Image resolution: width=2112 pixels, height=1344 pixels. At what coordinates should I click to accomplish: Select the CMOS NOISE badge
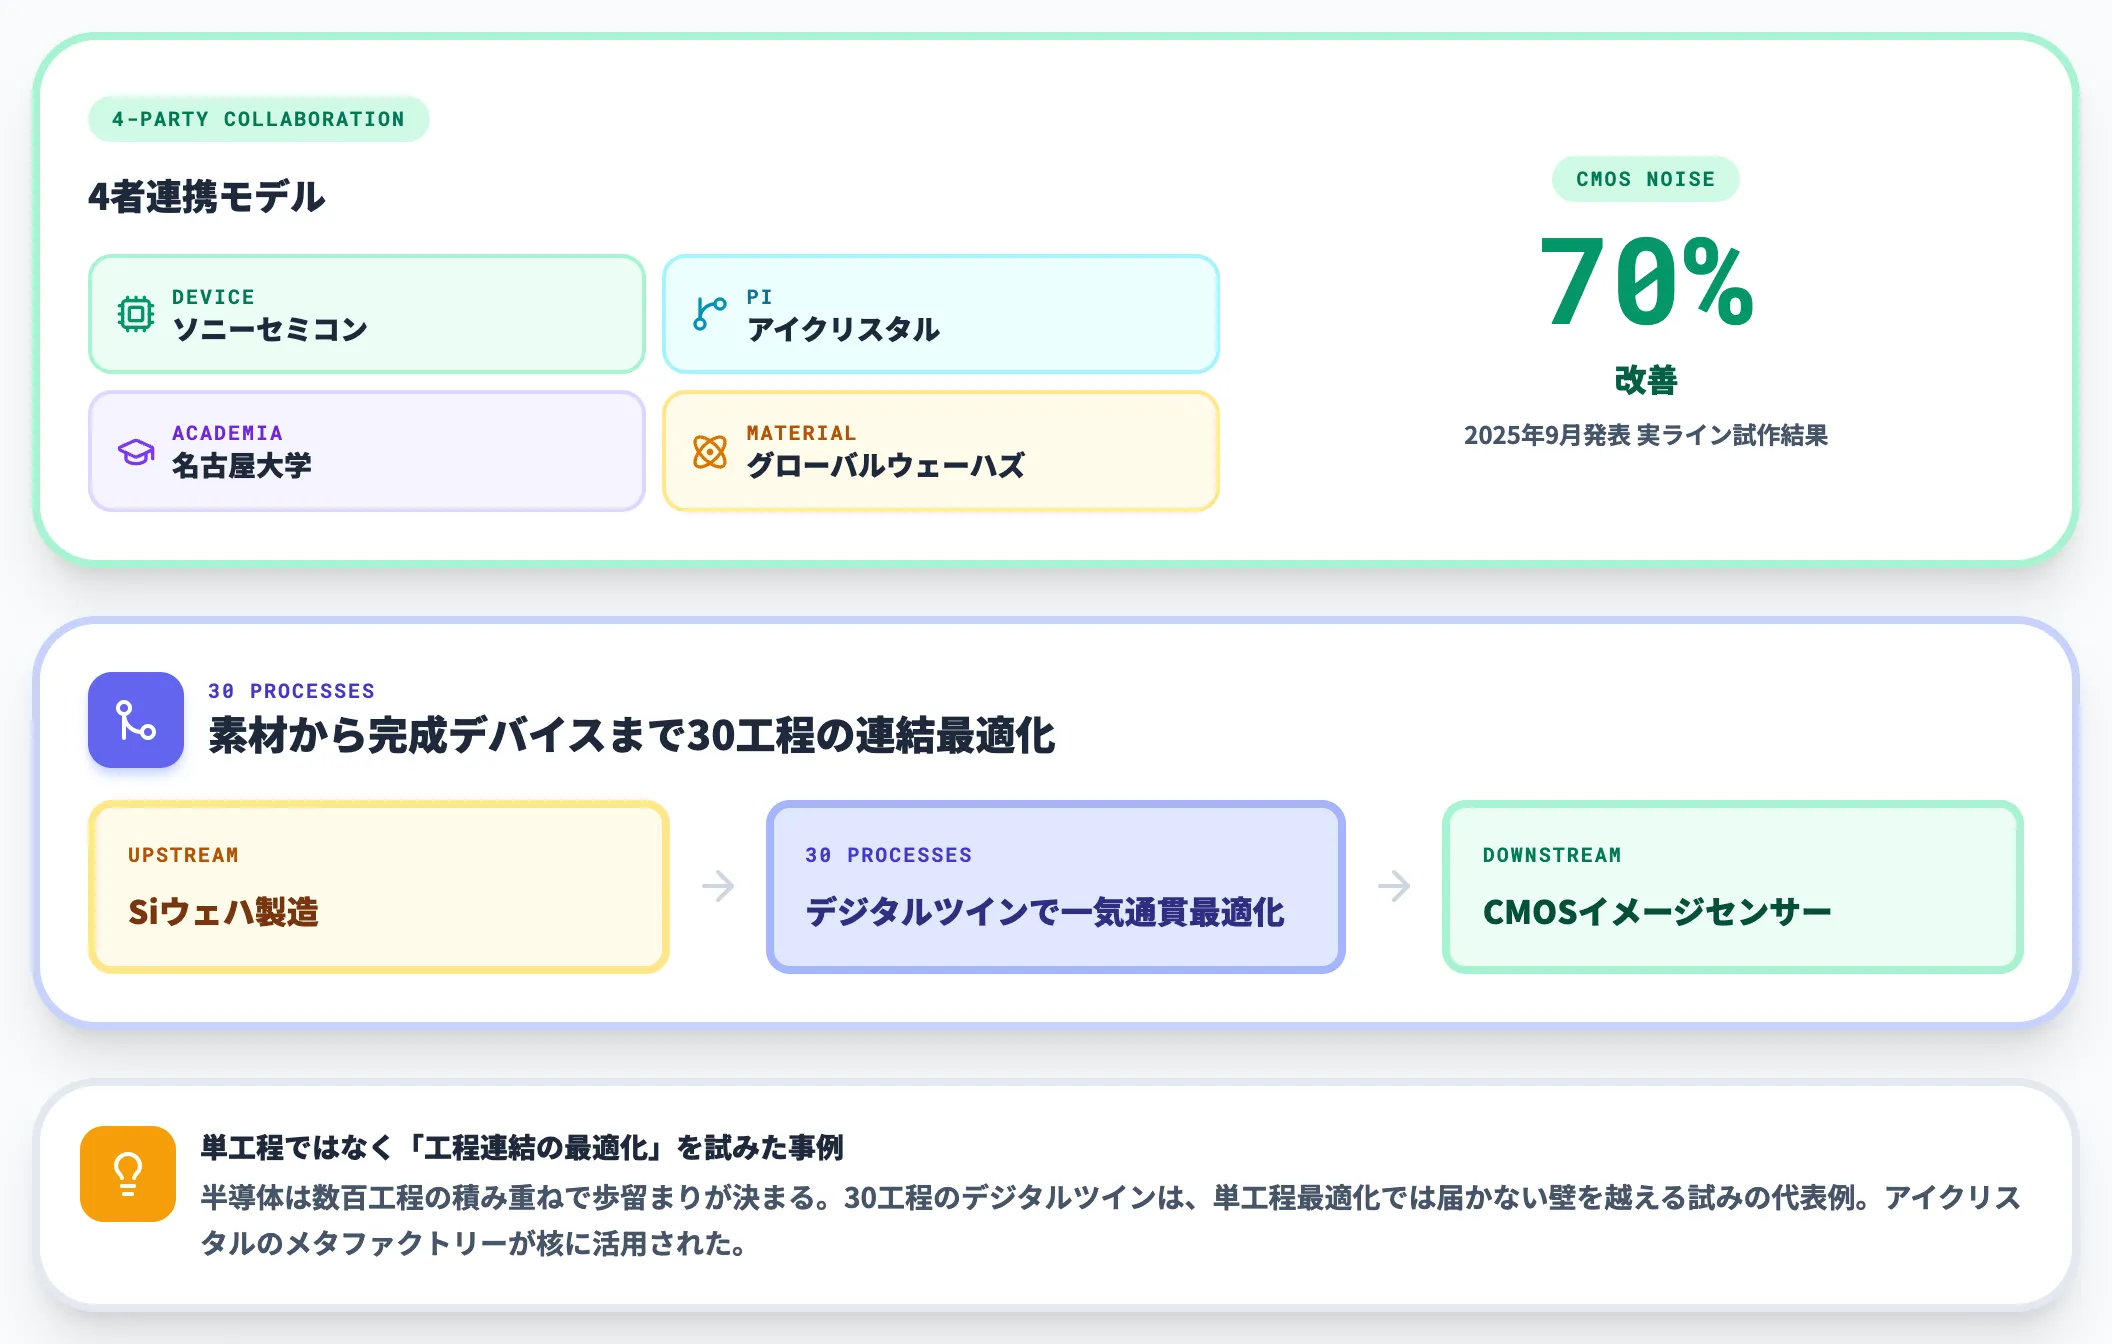click(x=1645, y=179)
